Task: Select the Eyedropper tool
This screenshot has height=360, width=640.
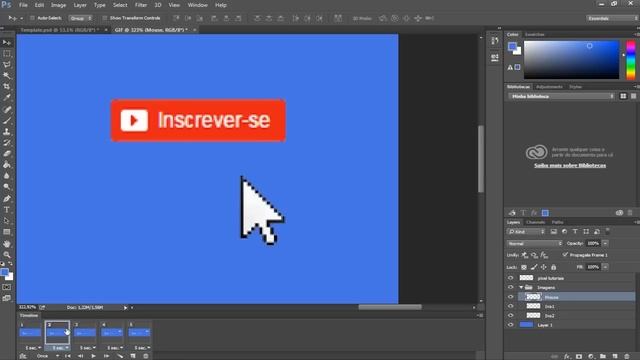Action: coord(7,98)
